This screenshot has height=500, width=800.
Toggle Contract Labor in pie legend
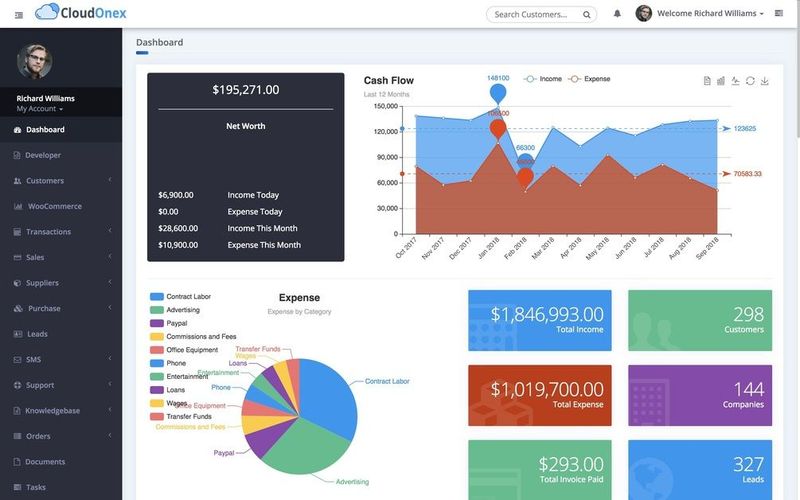coord(180,296)
